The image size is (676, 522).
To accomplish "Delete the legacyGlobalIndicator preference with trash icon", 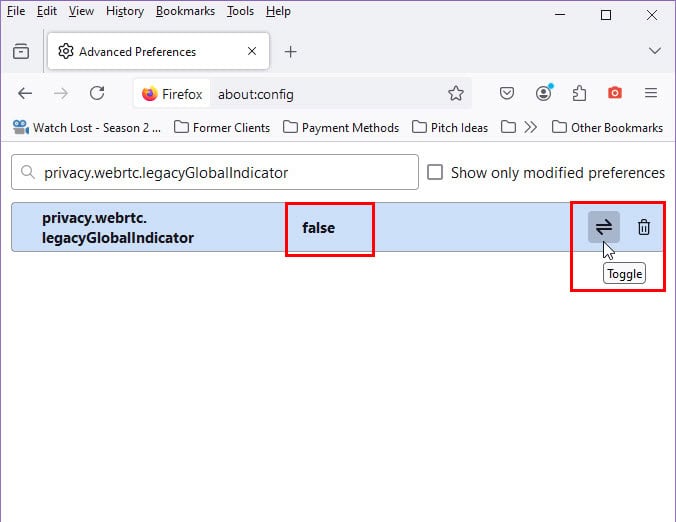I will [x=644, y=227].
